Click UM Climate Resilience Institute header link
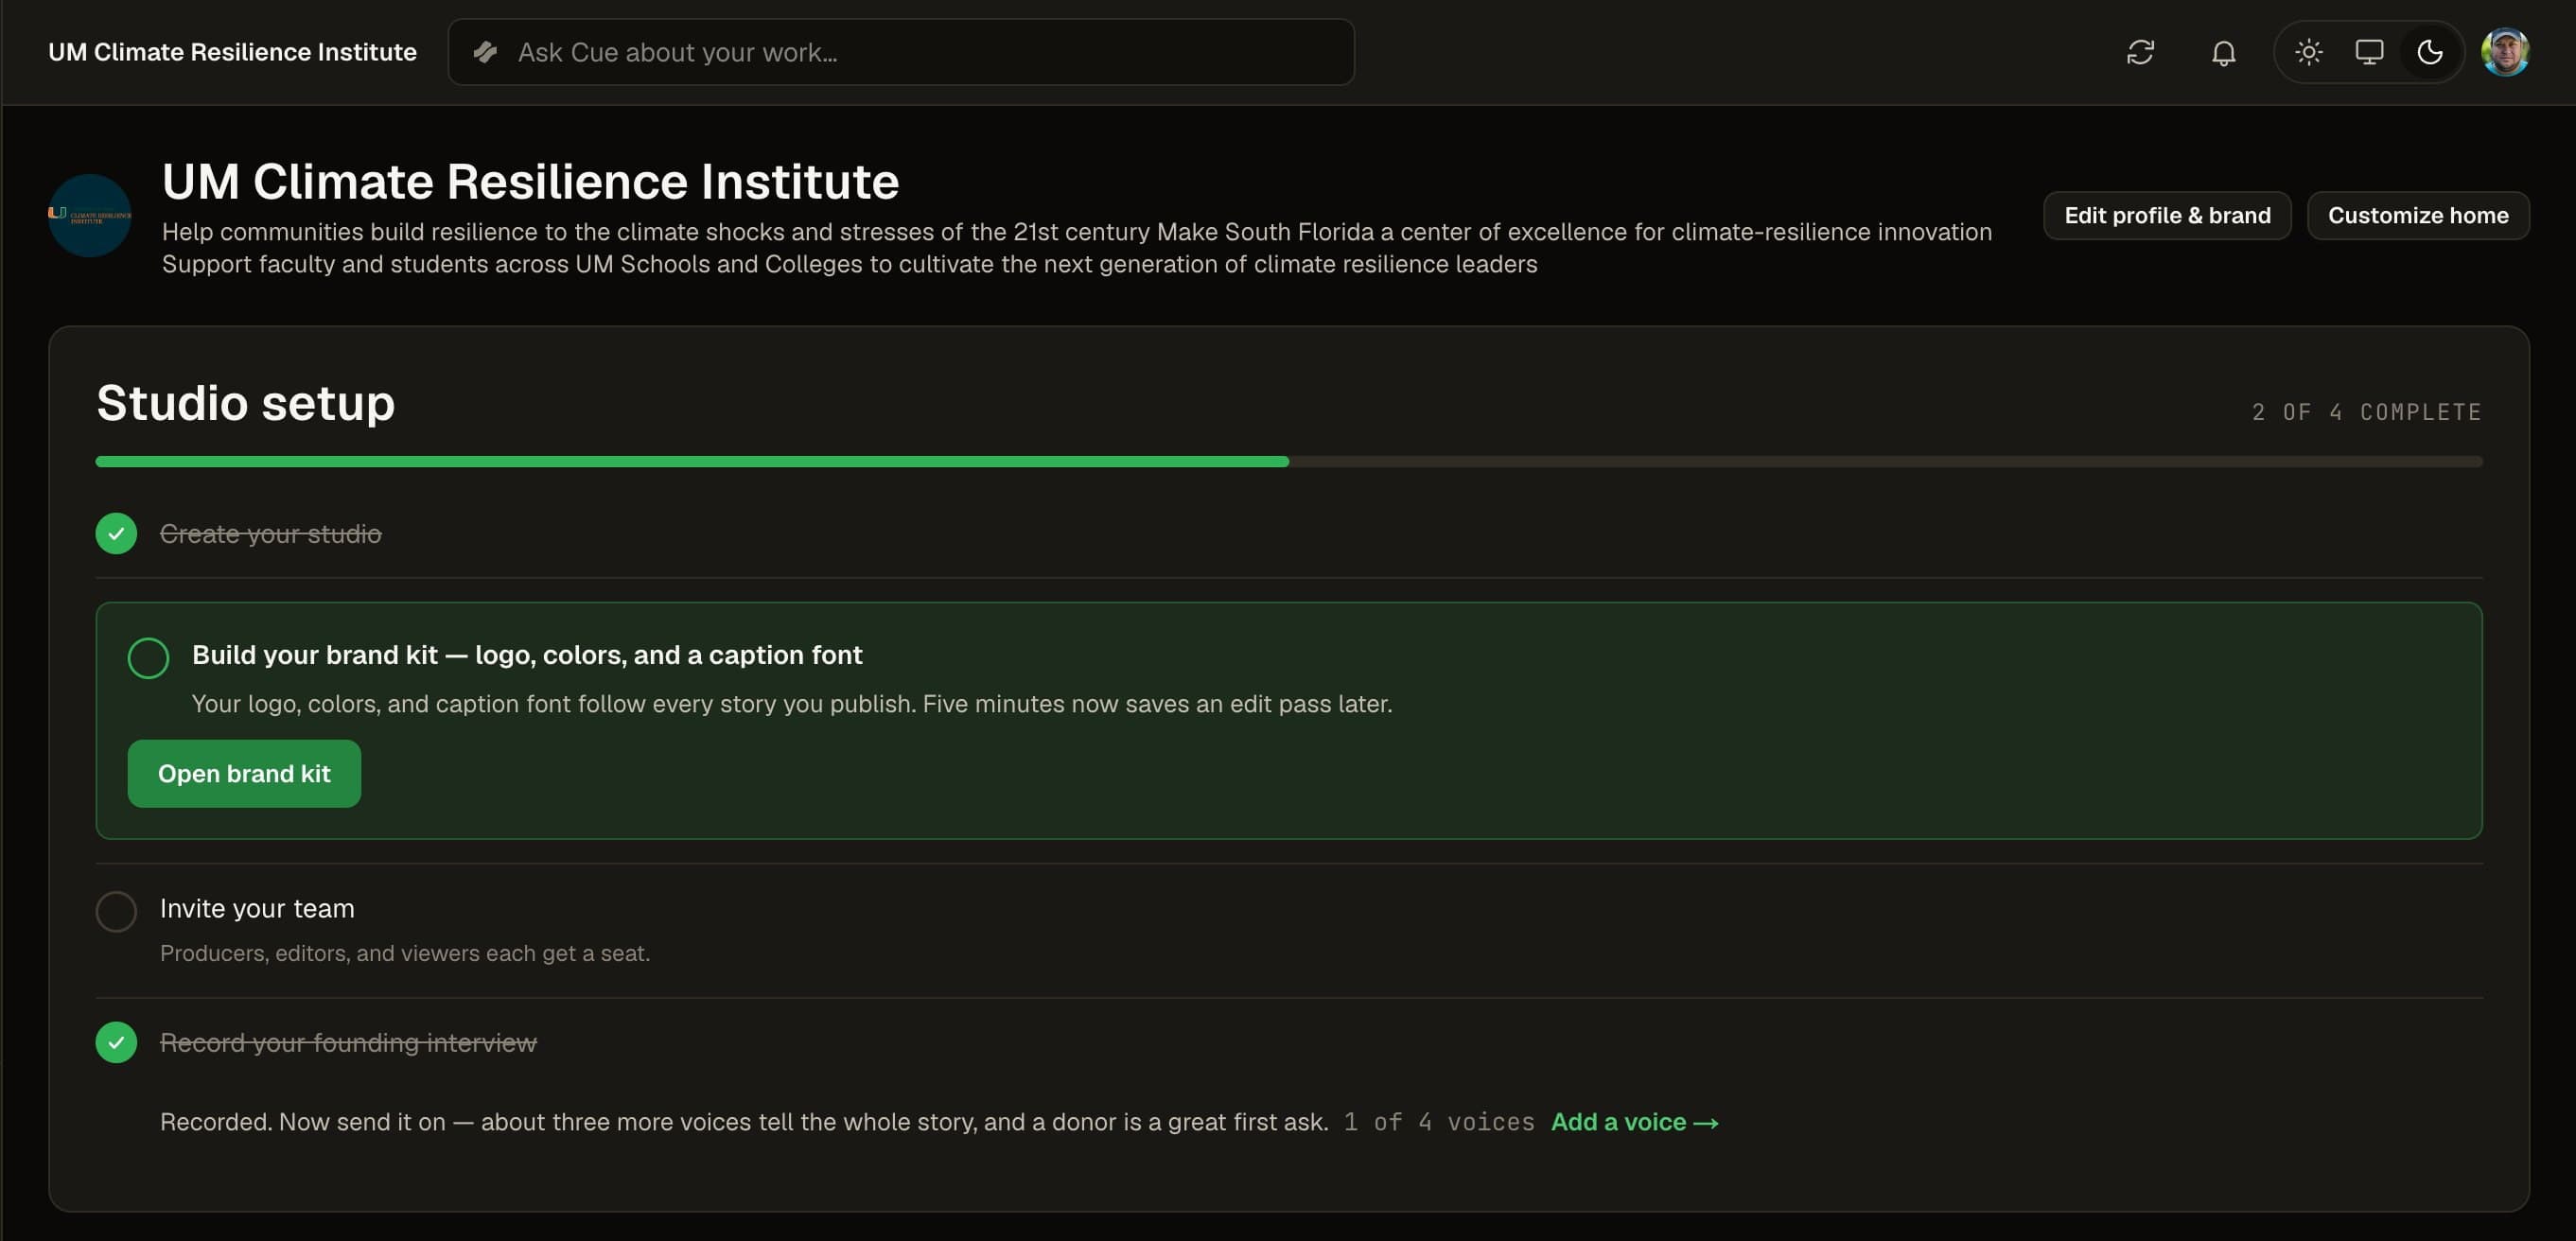Screen dimensions: 2576x1241 [x=232, y=52]
